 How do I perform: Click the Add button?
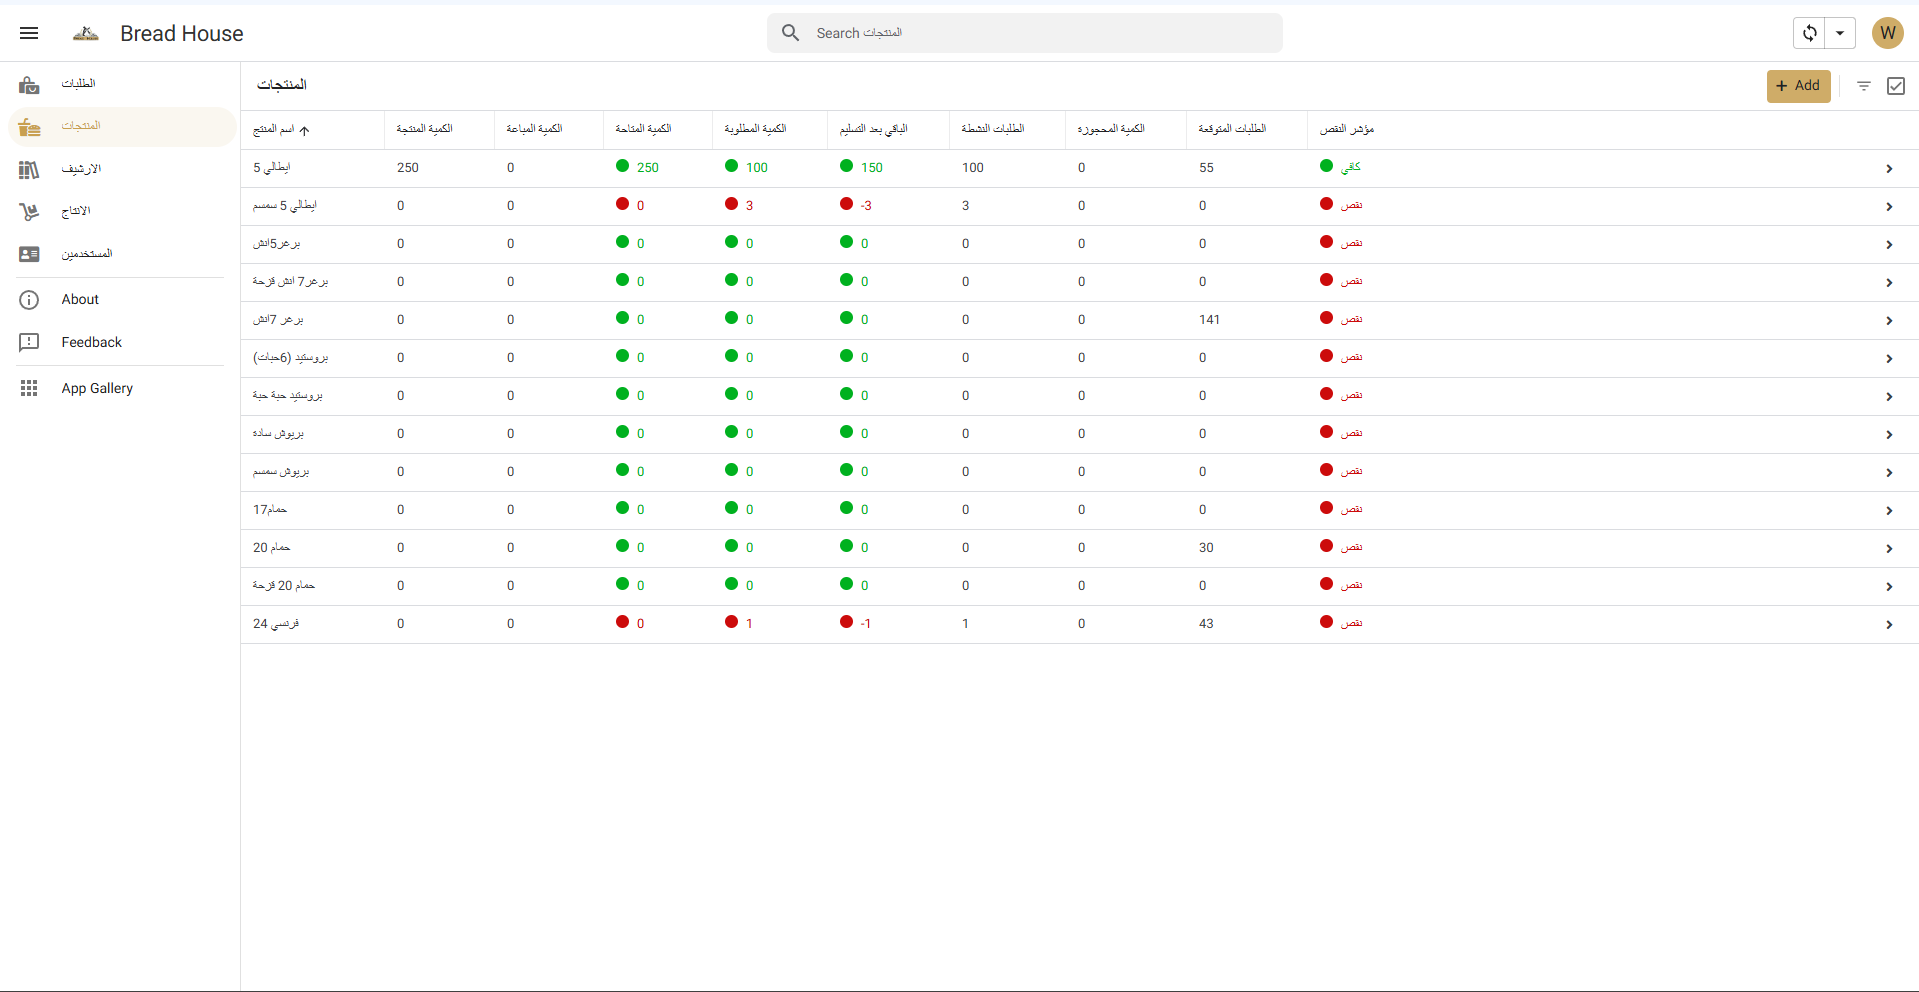[x=1798, y=86]
